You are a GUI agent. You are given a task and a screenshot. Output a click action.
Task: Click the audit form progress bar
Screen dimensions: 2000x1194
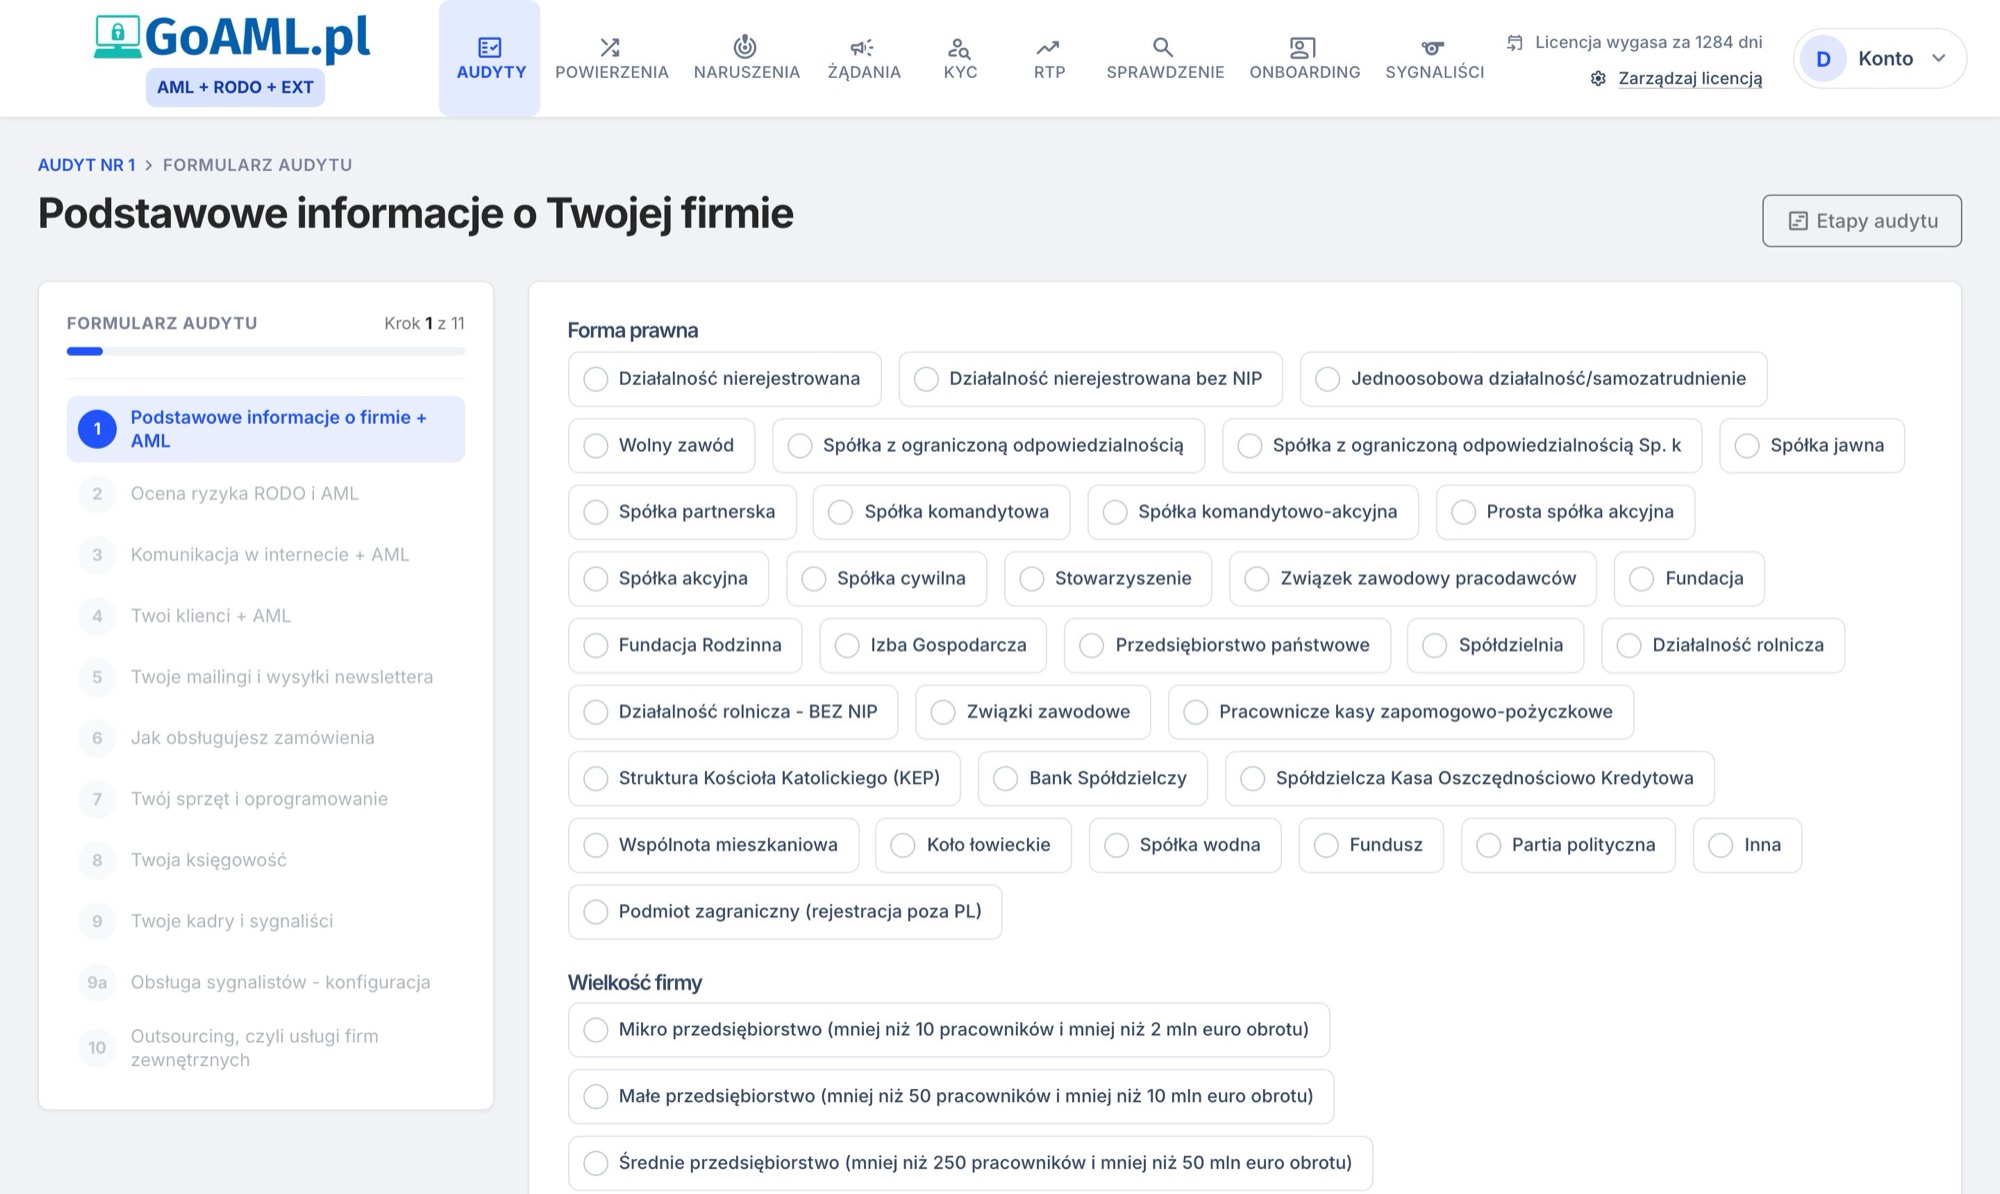(266, 351)
